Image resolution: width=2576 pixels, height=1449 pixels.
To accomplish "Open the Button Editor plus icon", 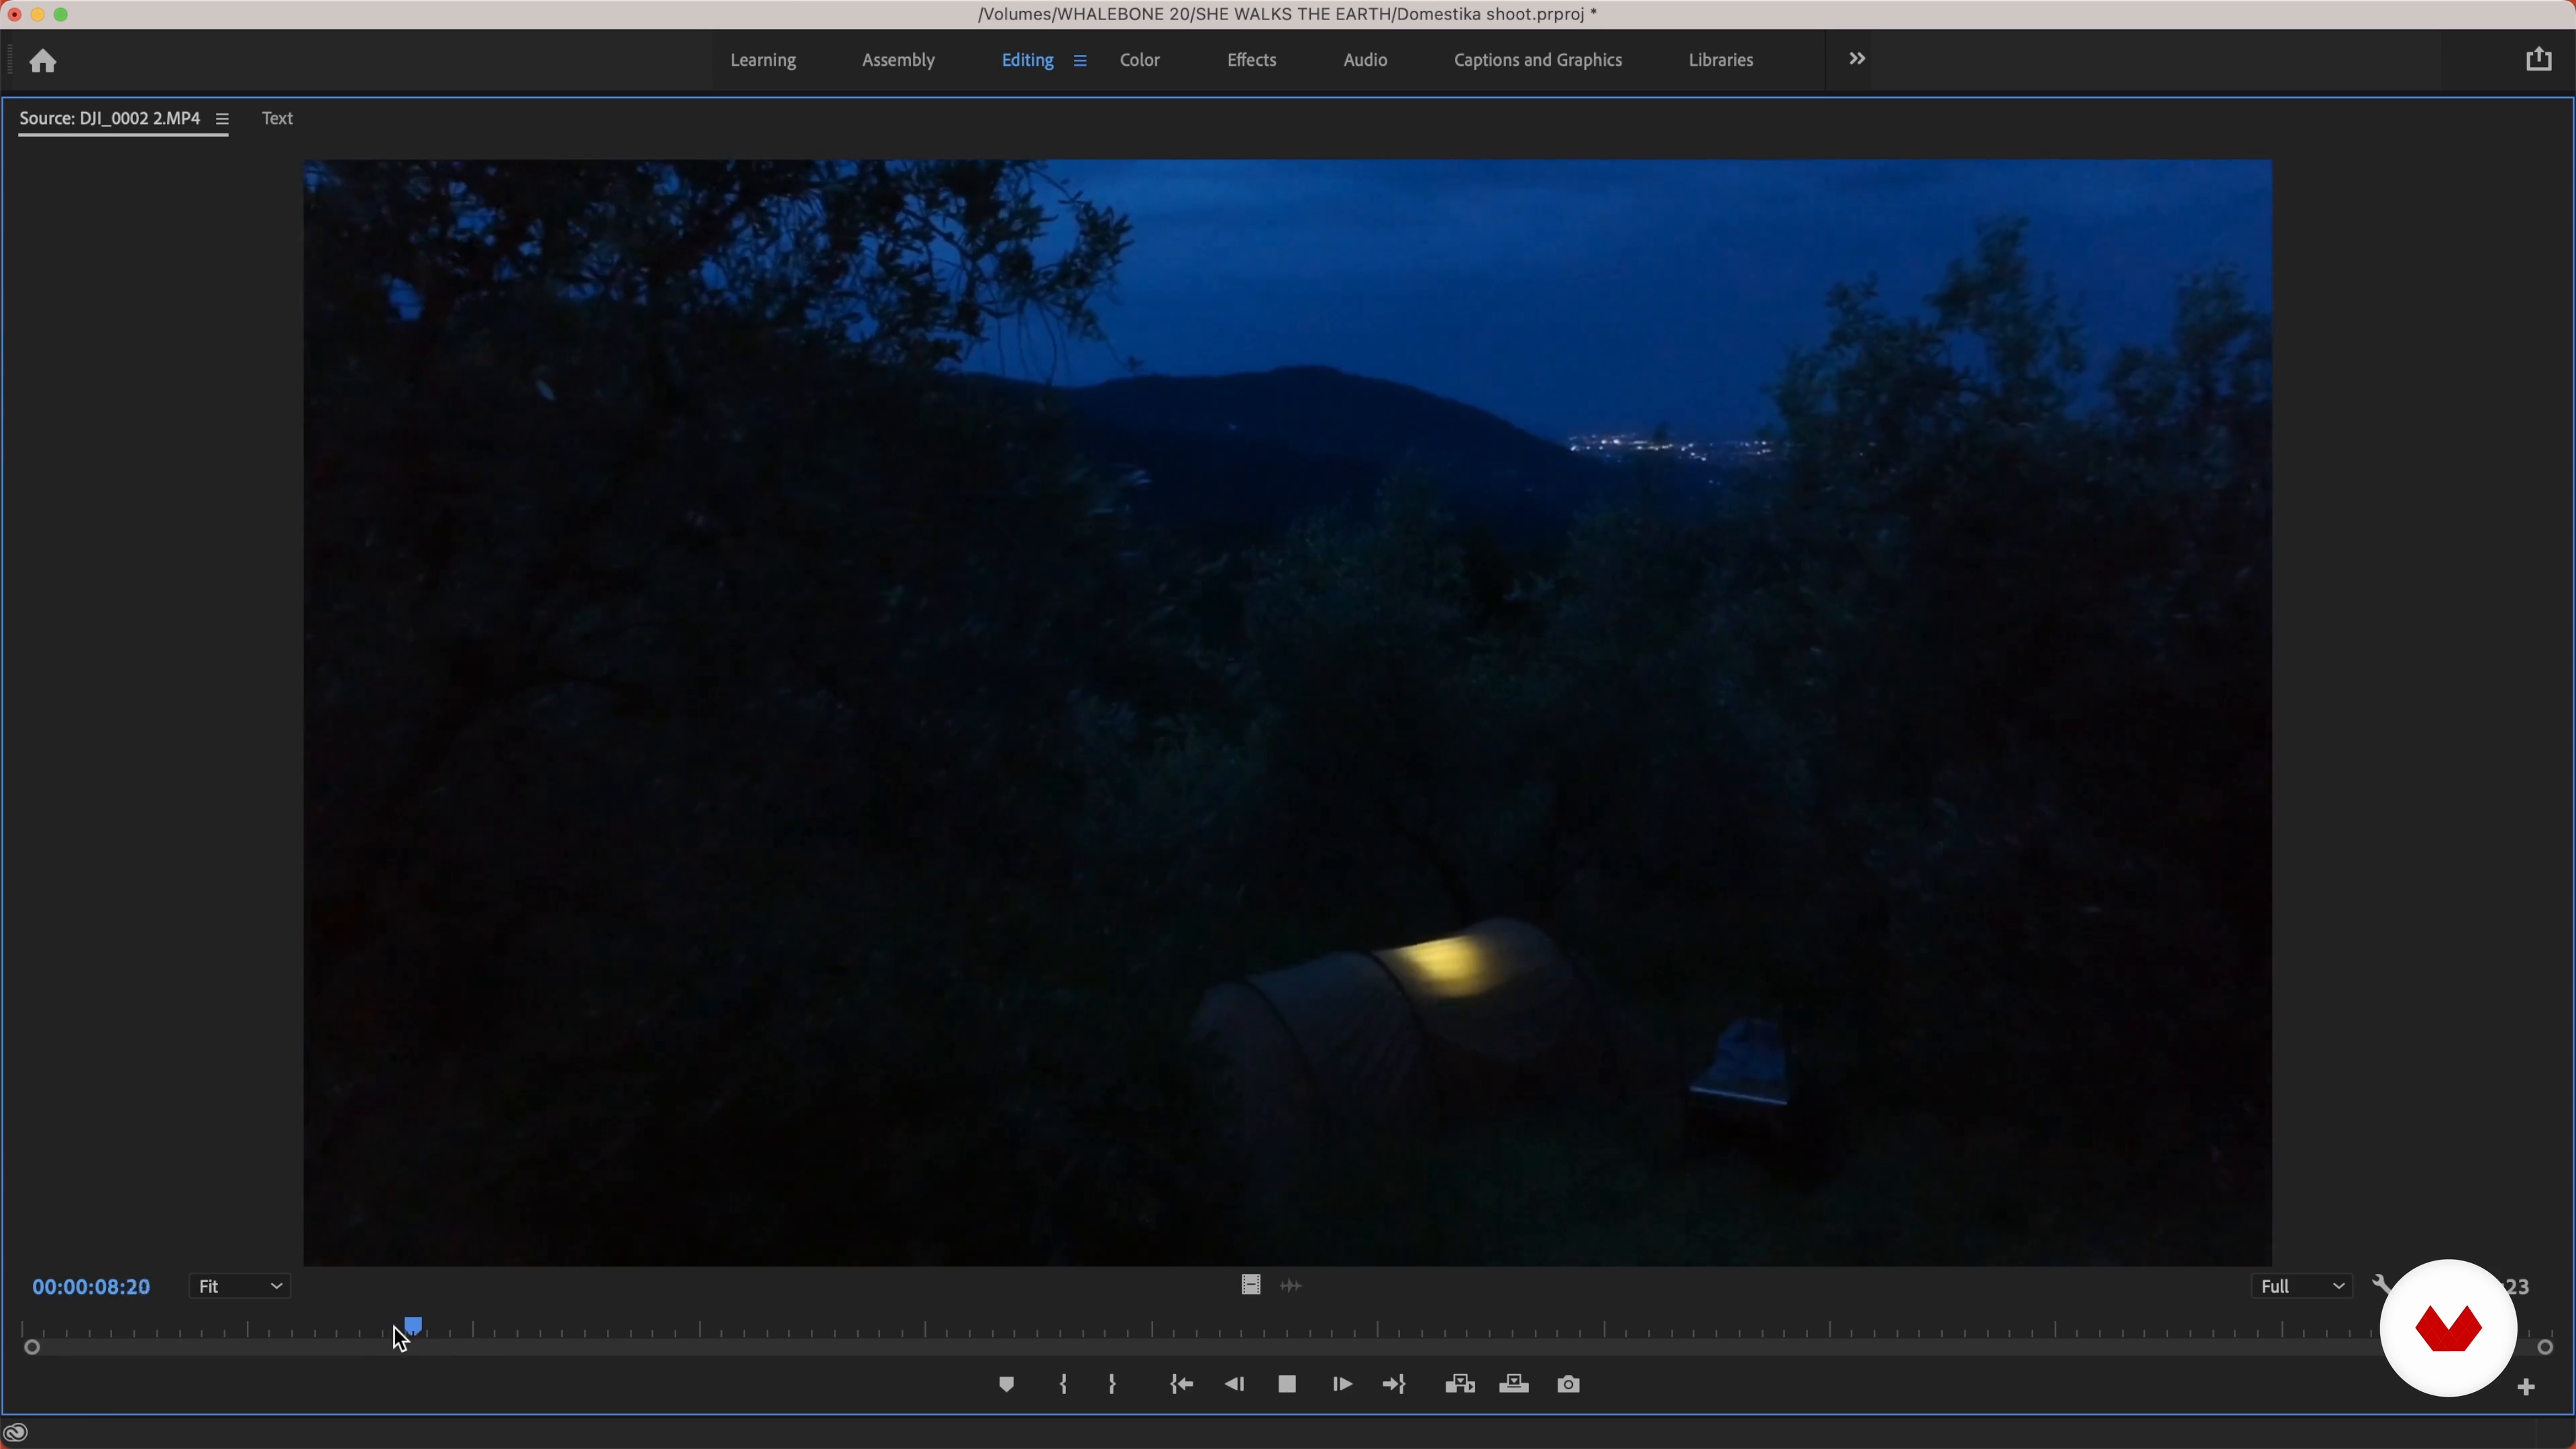I will click(2526, 1388).
